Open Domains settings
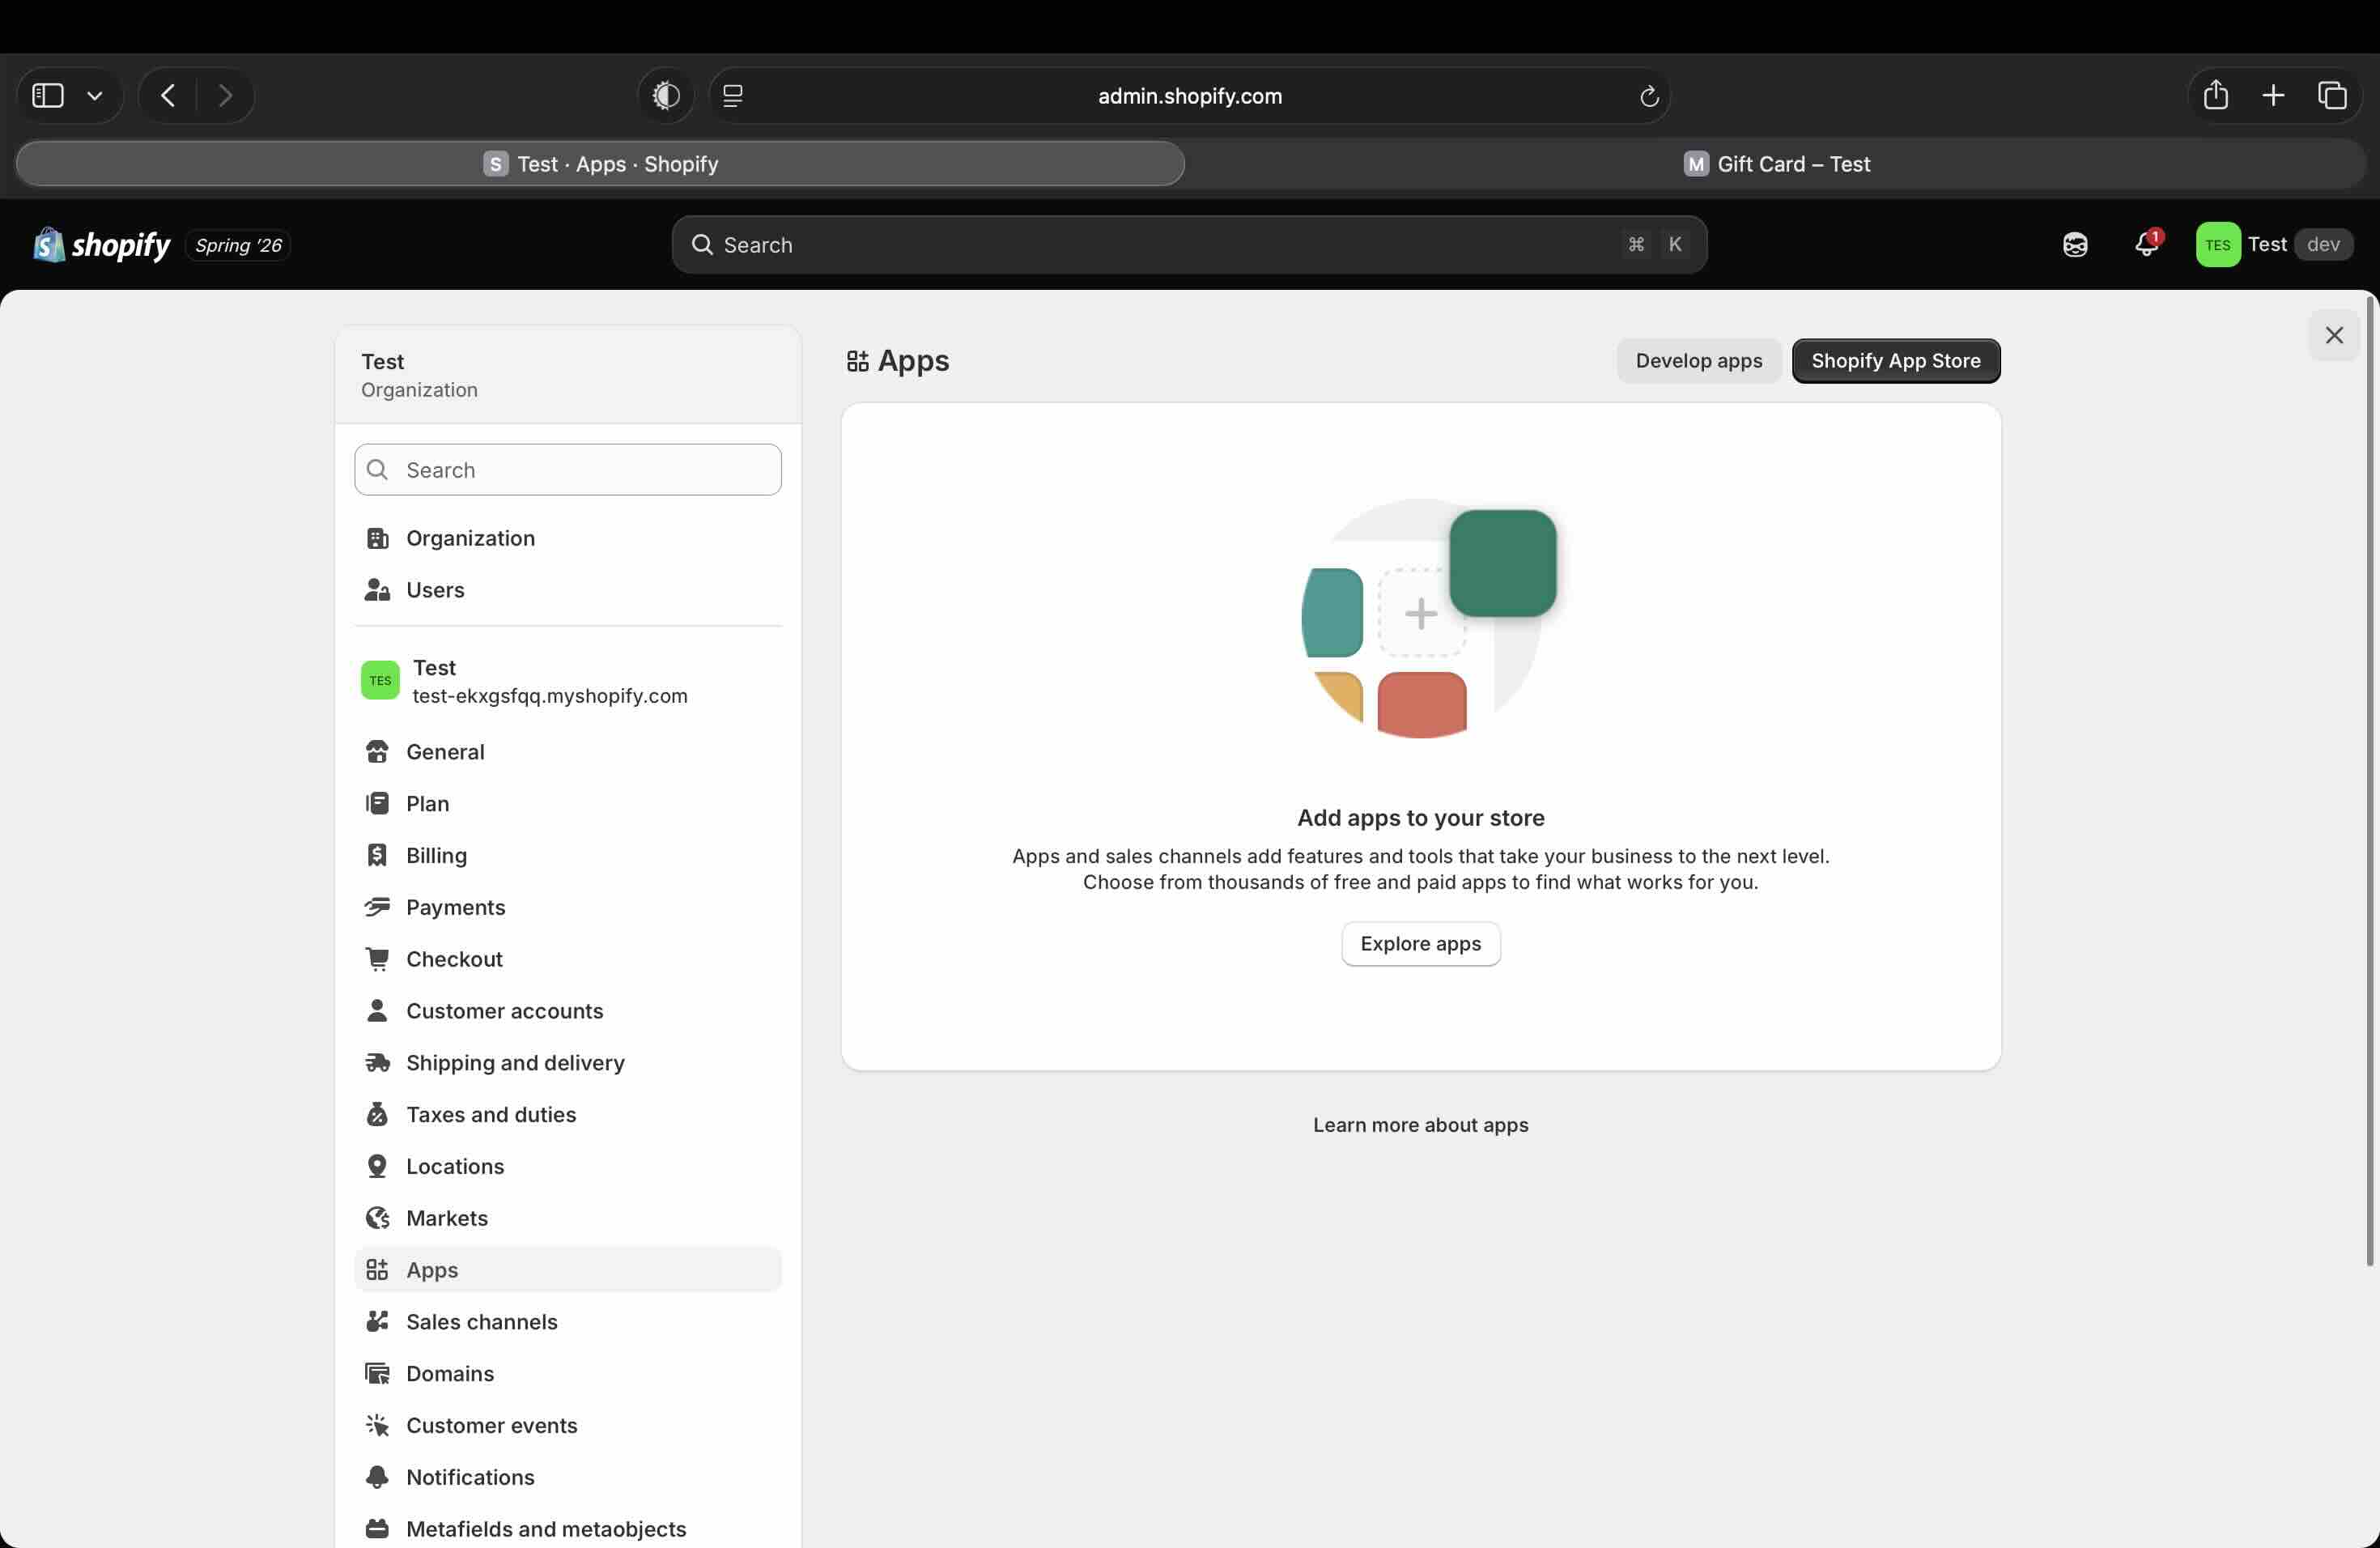Screen dimensions: 2380x1548 pos(568,1374)
